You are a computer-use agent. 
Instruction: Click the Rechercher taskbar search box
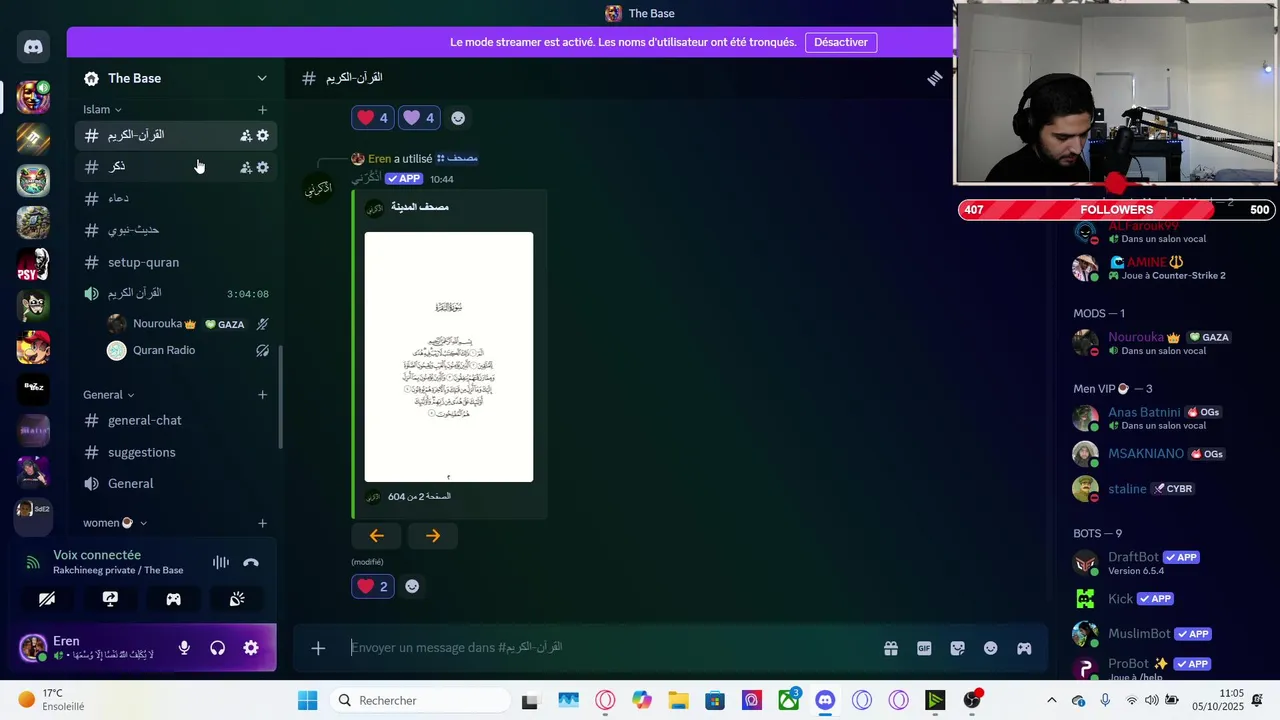(x=418, y=700)
